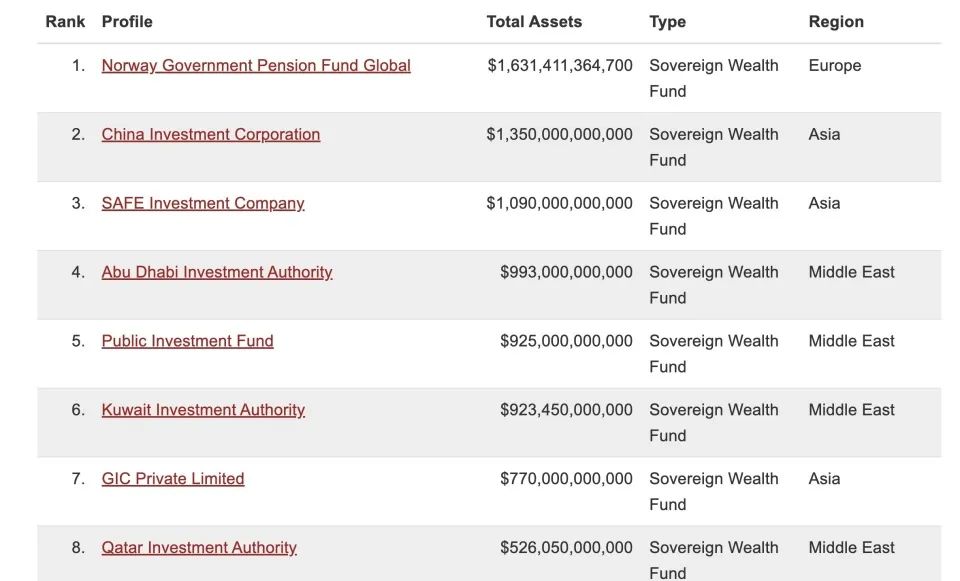Select the $526,050,000,000 assets cell

pos(566,549)
